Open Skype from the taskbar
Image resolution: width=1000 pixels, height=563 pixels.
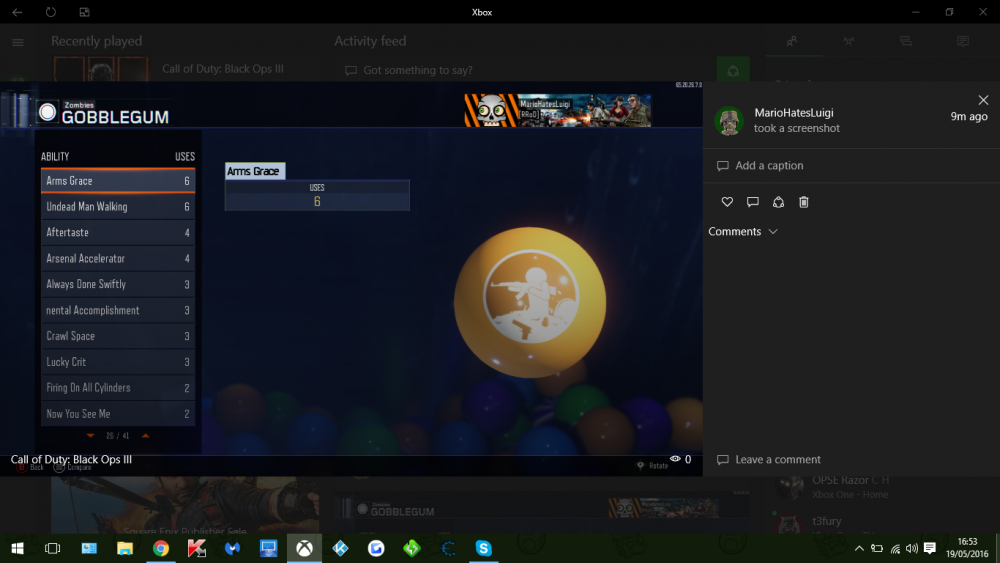click(x=484, y=548)
